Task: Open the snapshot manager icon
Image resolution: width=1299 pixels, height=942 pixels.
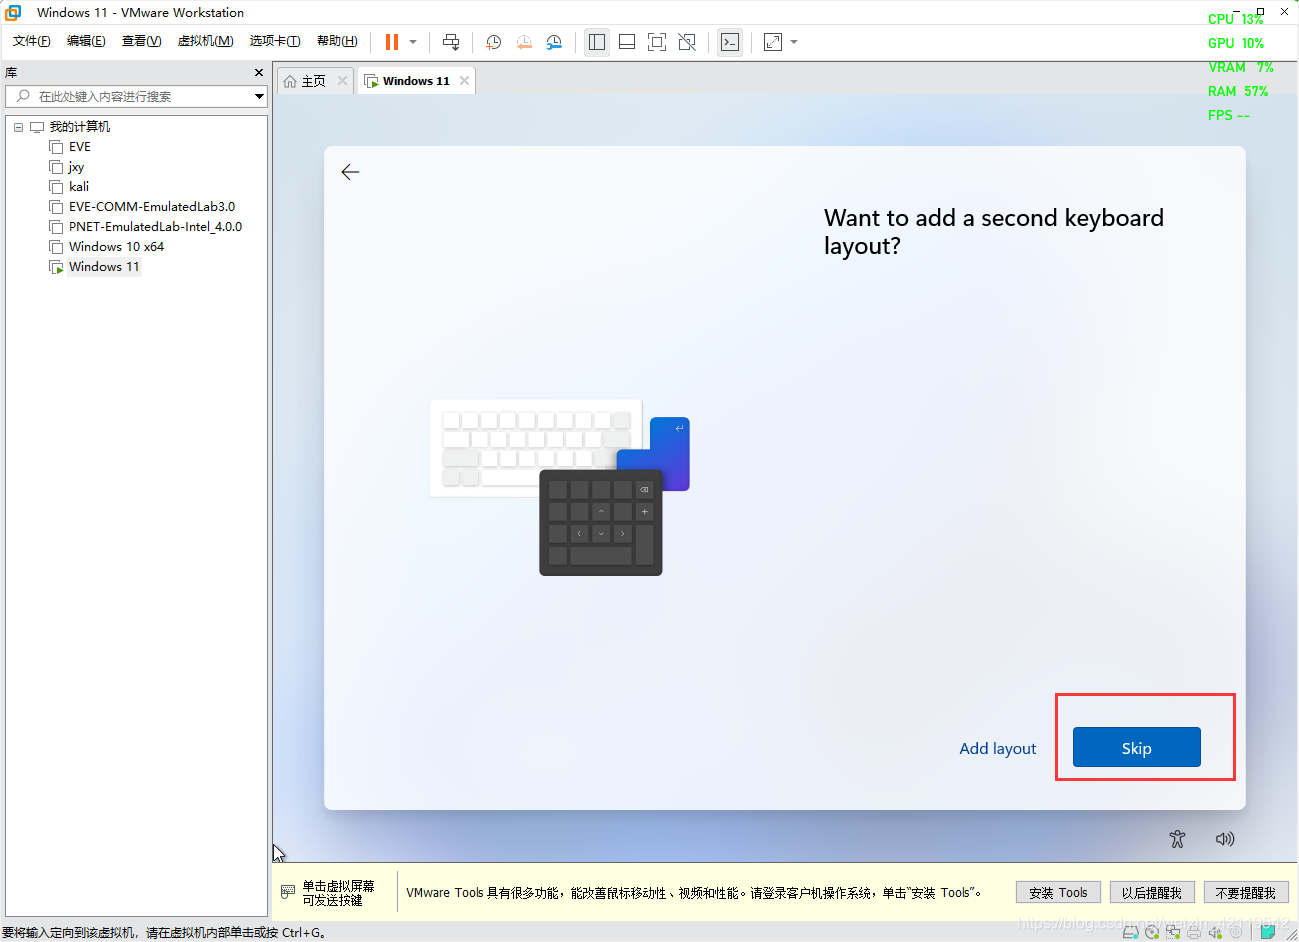Action: 554,42
